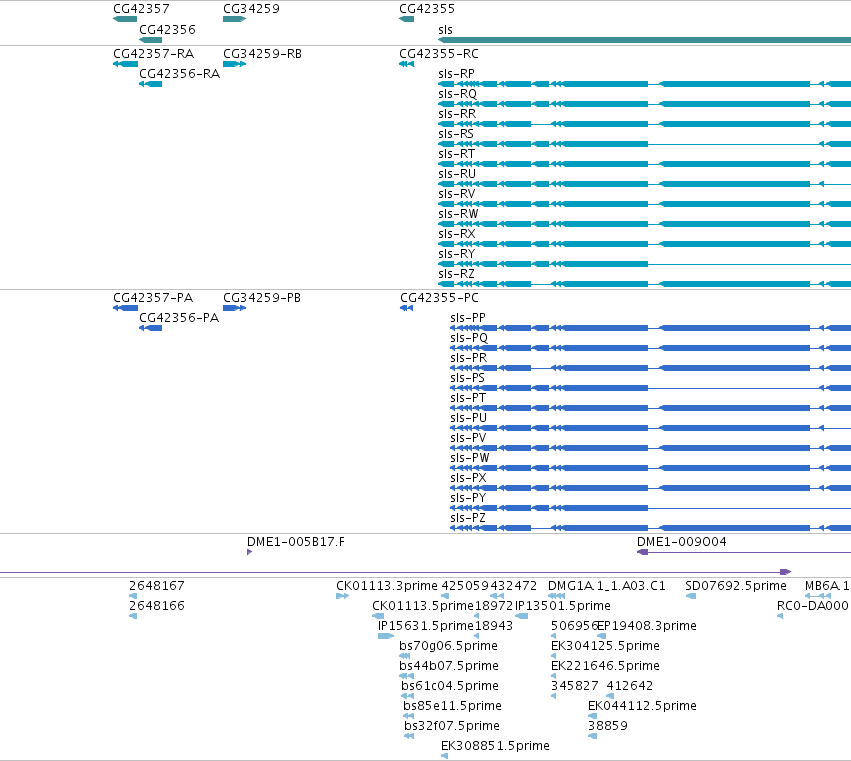Screen dimensions: 851x761
Task: Select the CG42357 gene label
Action: (x=141, y=9)
